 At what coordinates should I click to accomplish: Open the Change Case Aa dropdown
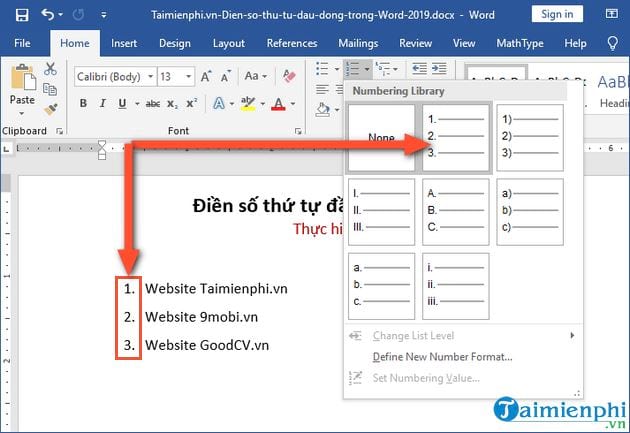pos(256,76)
